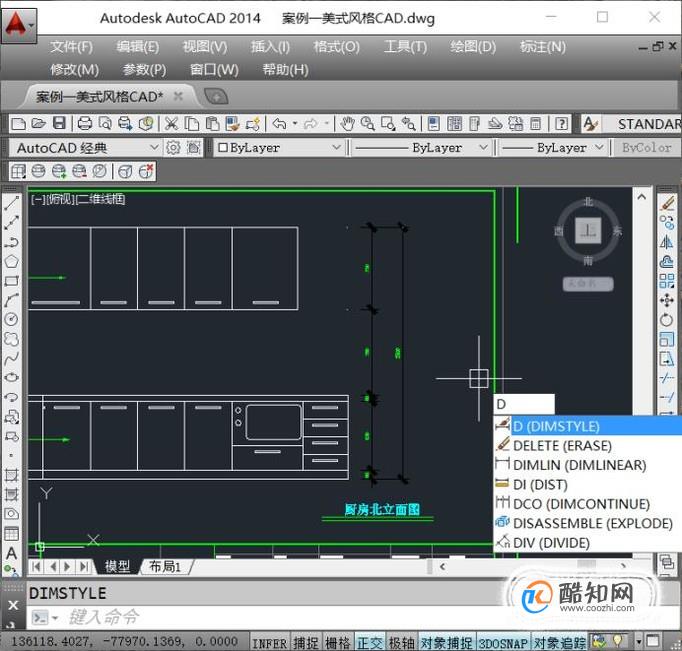The height and width of the screenshot is (651, 682).
Task: Choose DCO (DIMCONTINUE) from suggestions
Action: (x=588, y=504)
